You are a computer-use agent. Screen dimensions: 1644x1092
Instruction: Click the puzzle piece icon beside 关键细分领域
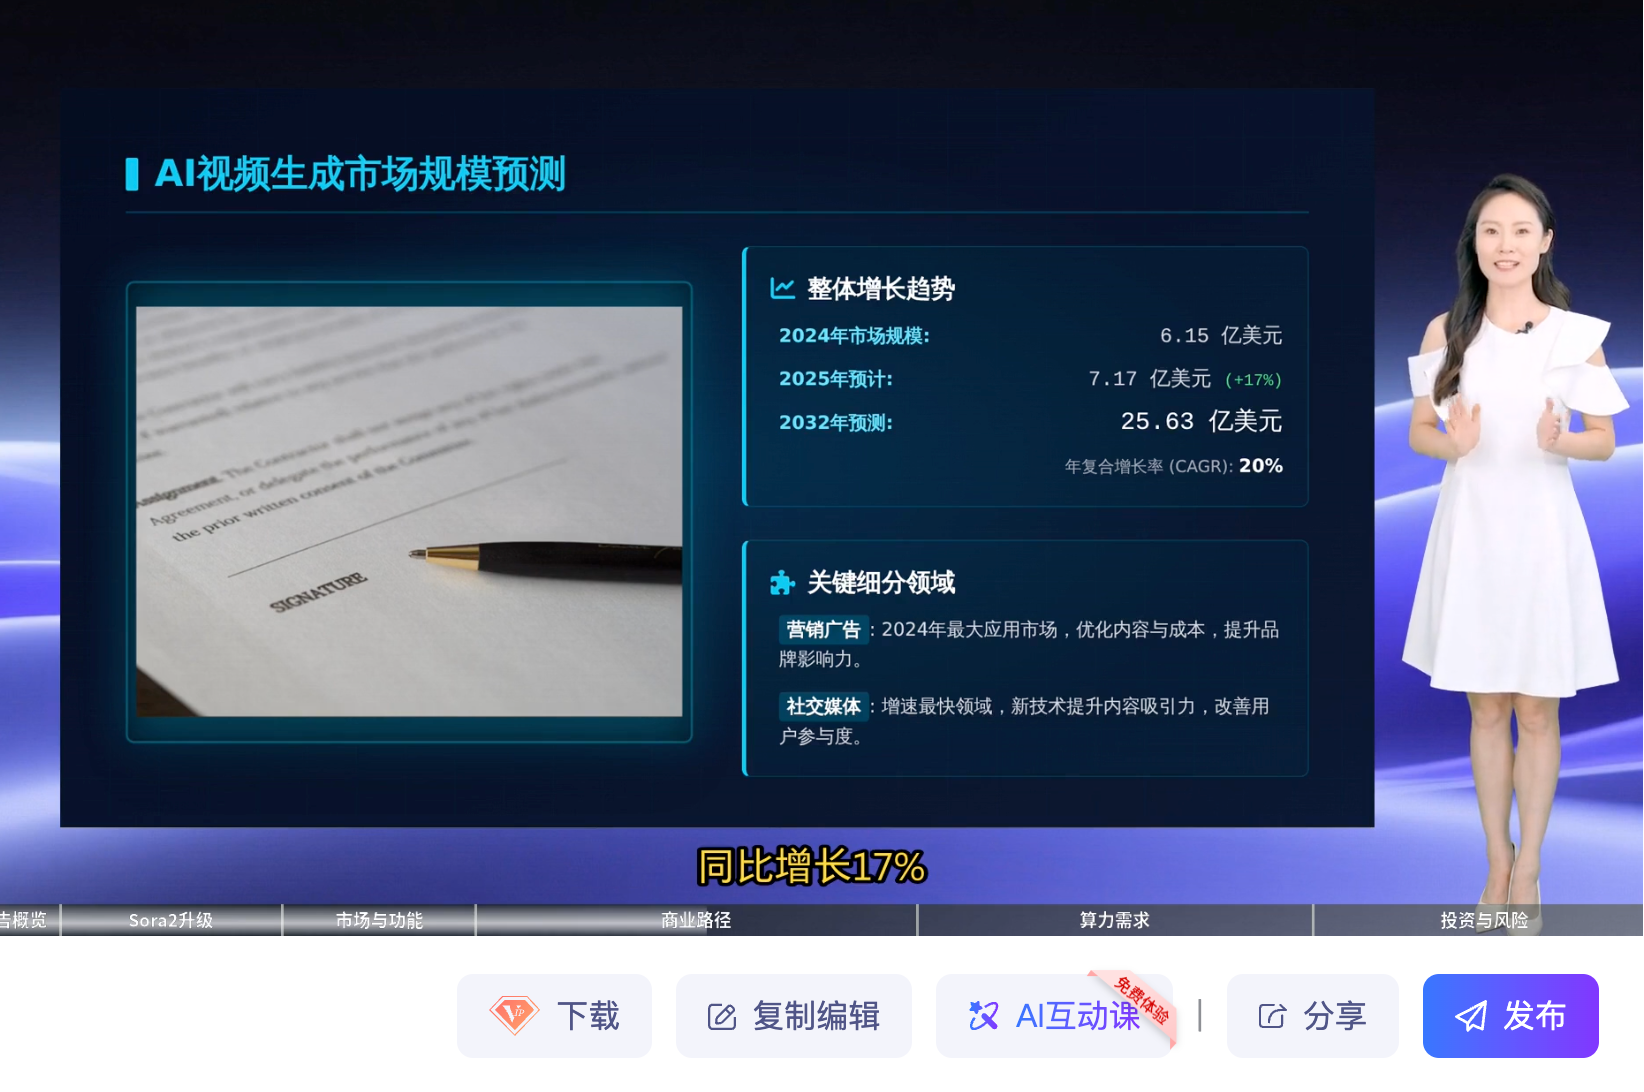point(781,582)
